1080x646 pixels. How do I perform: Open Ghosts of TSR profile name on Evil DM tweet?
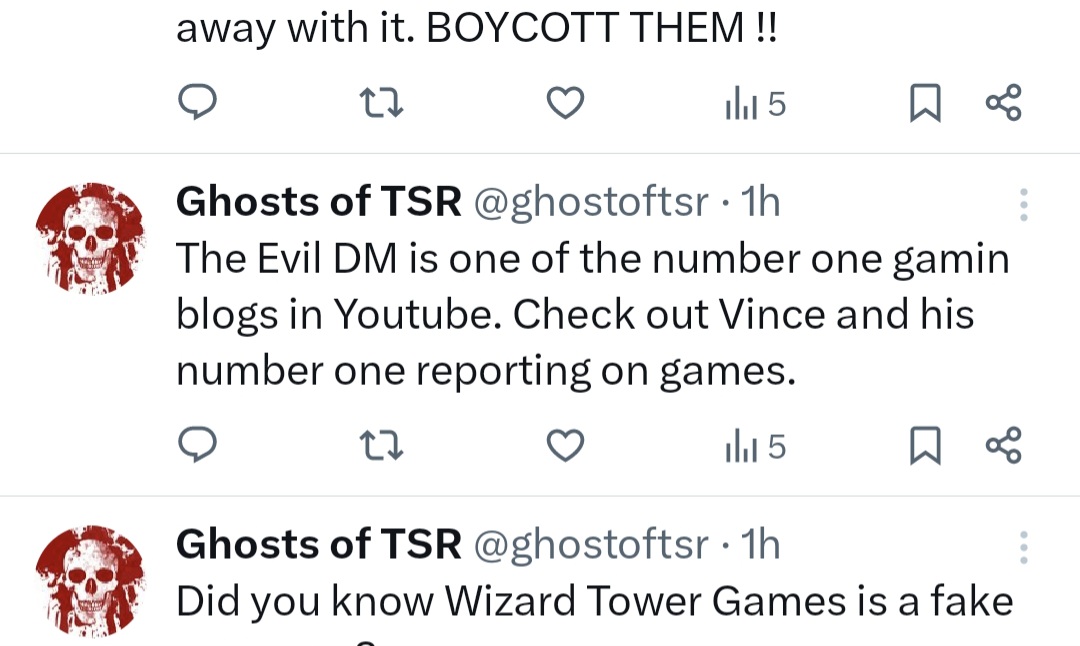(319, 202)
